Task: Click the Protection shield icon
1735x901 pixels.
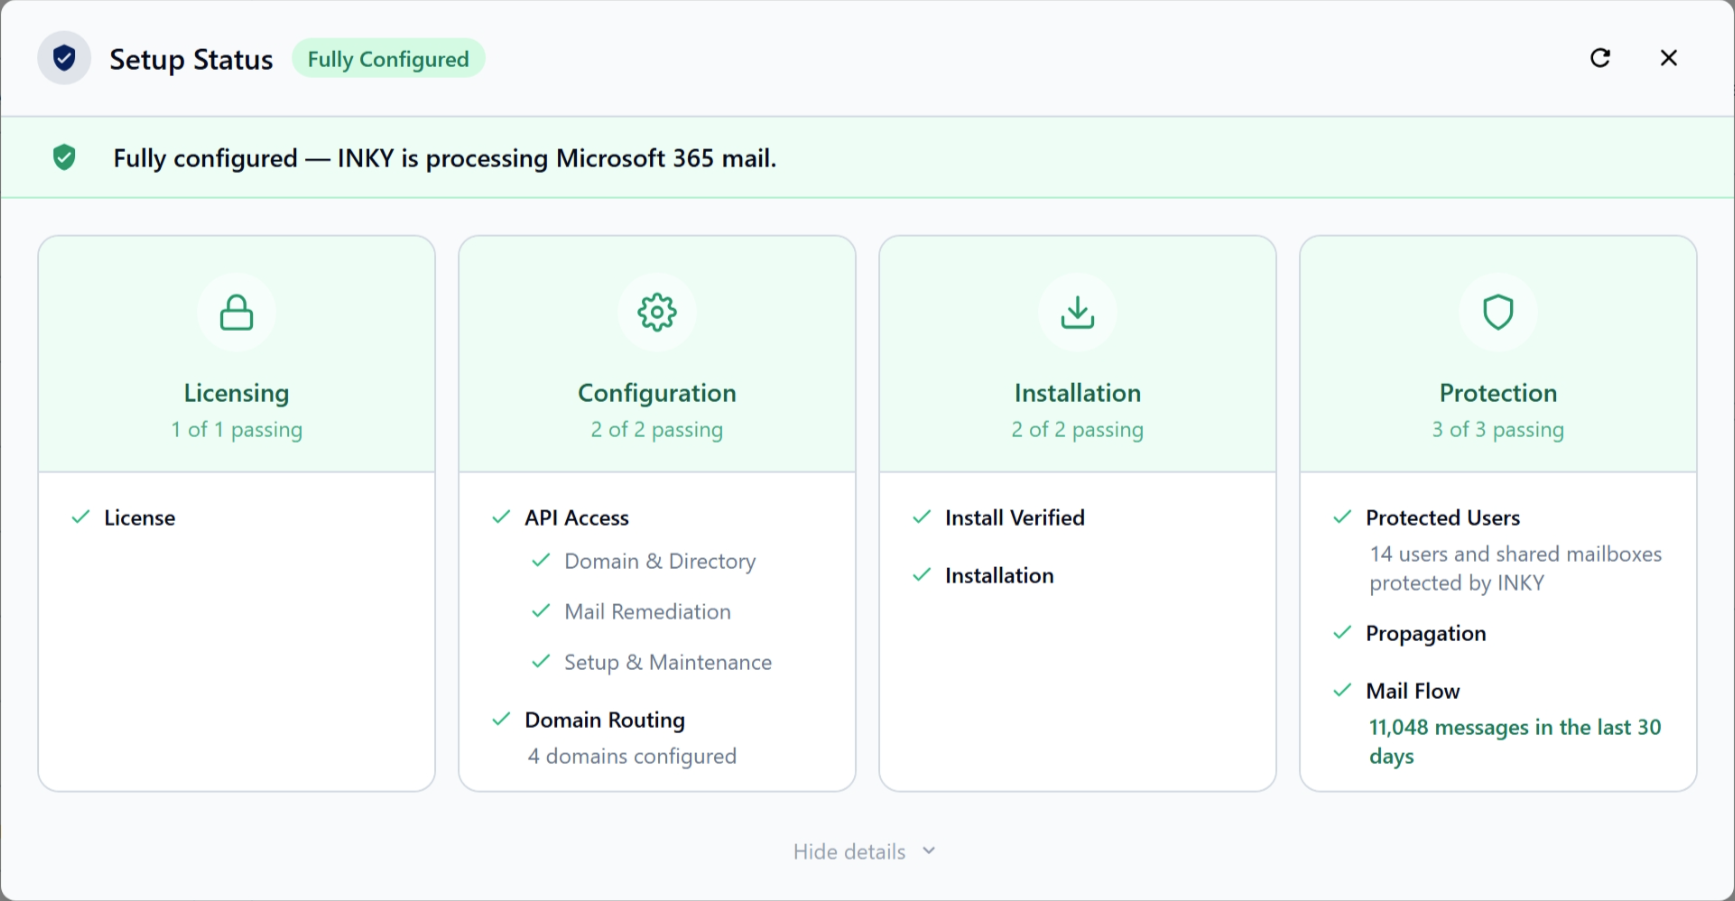Action: pos(1497,312)
